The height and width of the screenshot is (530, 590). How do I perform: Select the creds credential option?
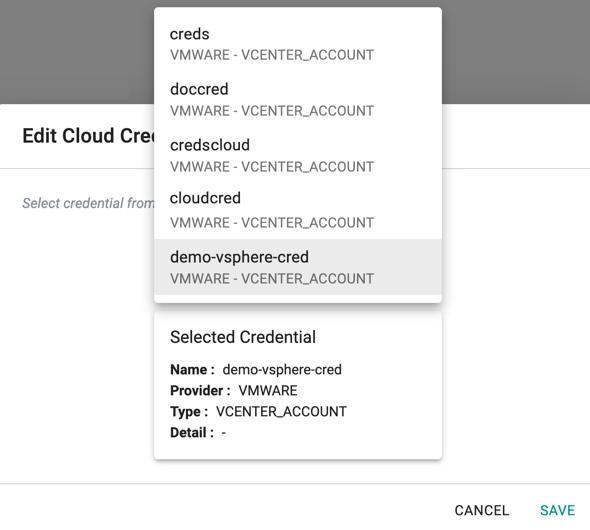pos(298,44)
